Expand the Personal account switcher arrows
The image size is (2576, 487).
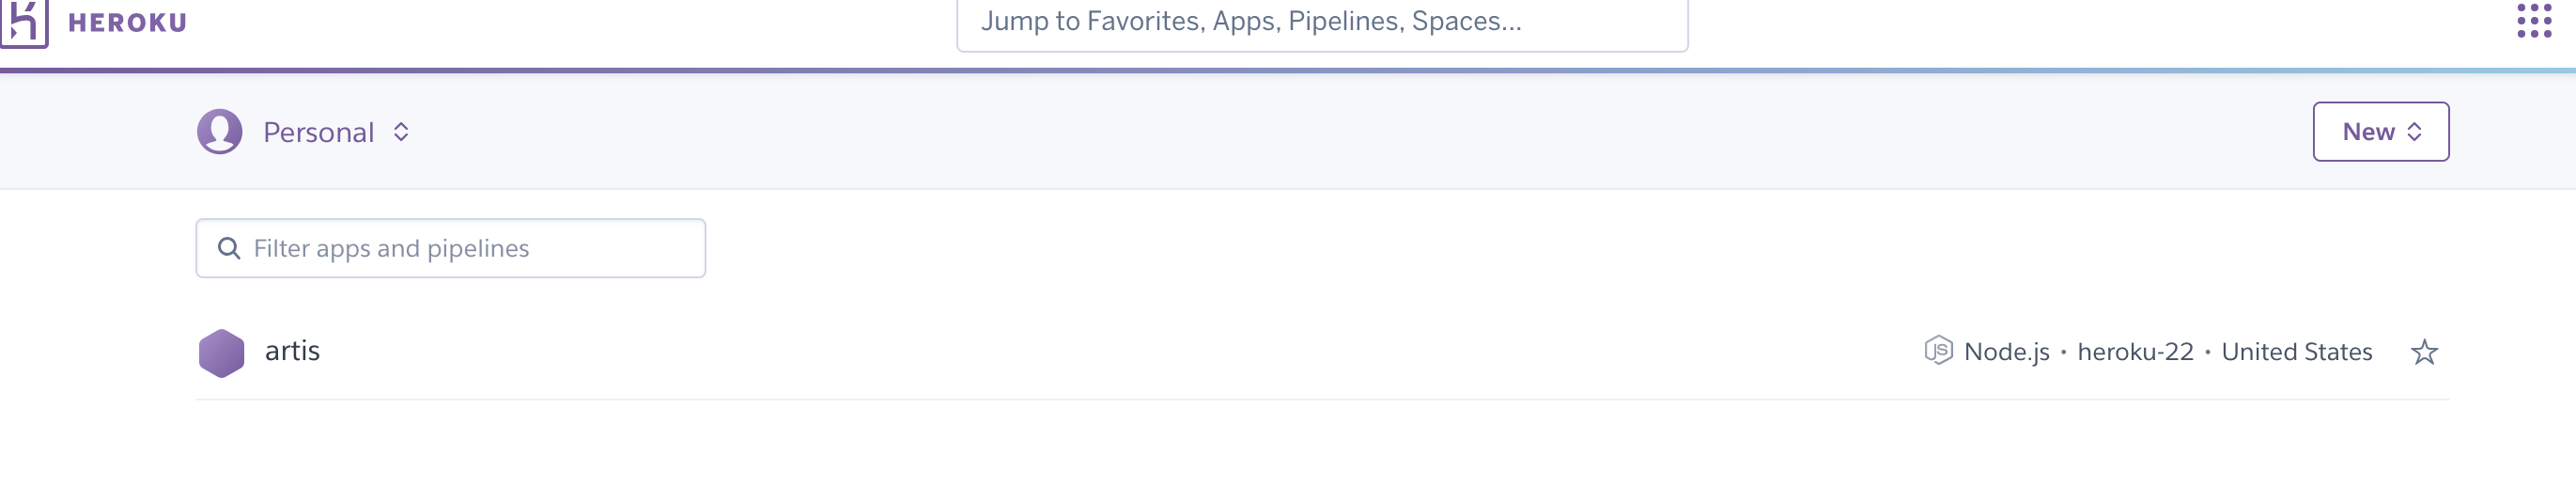401,132
